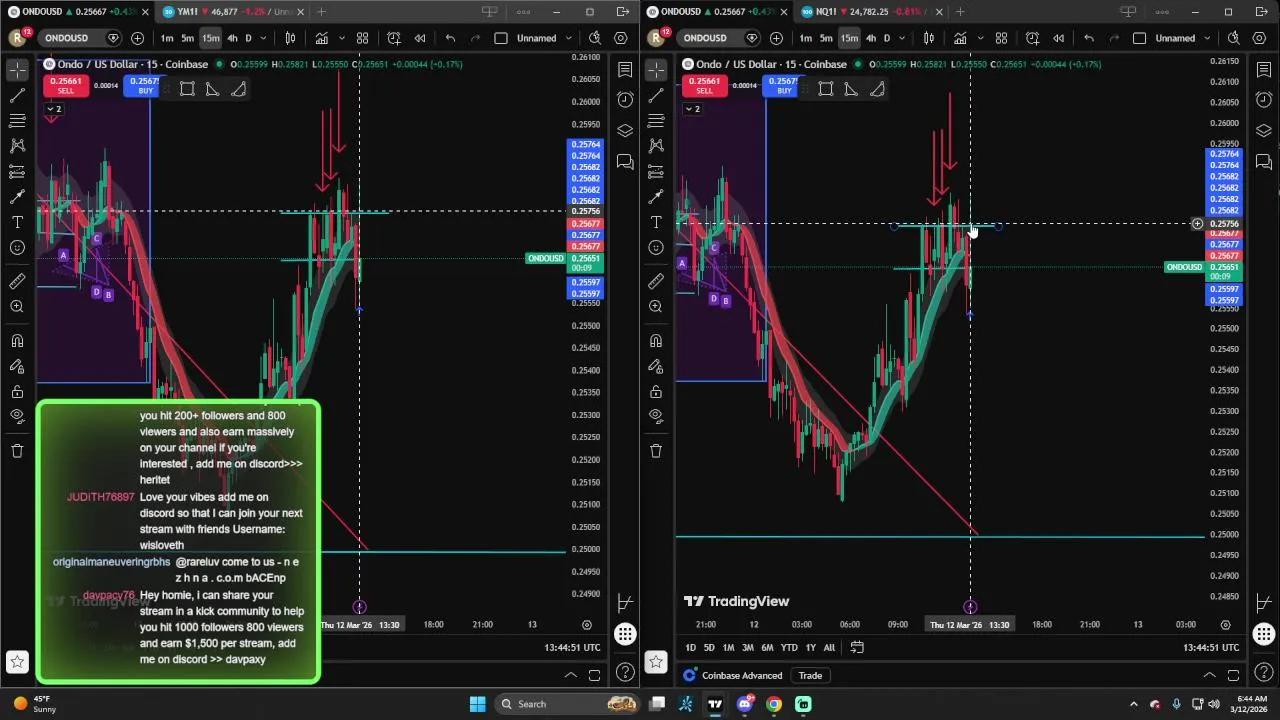
Task: Open chart settings hexagon in right window
Action: 1260,38
